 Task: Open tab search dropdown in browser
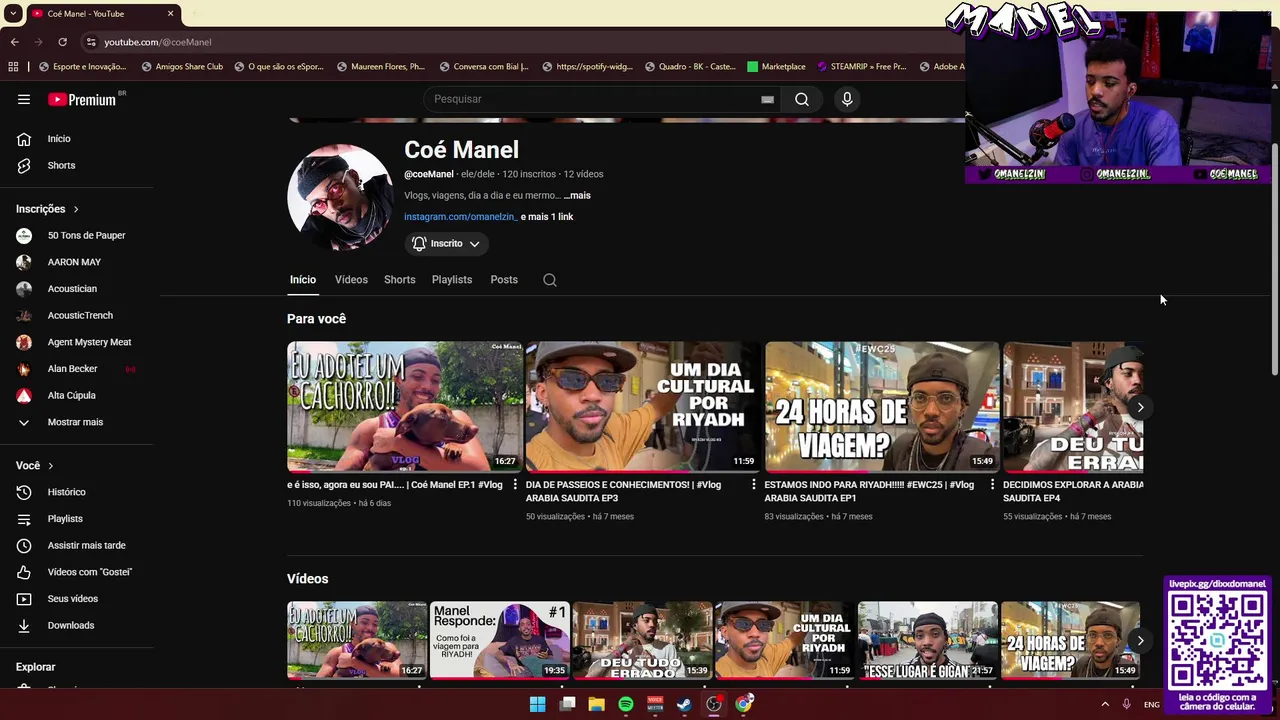13,14
